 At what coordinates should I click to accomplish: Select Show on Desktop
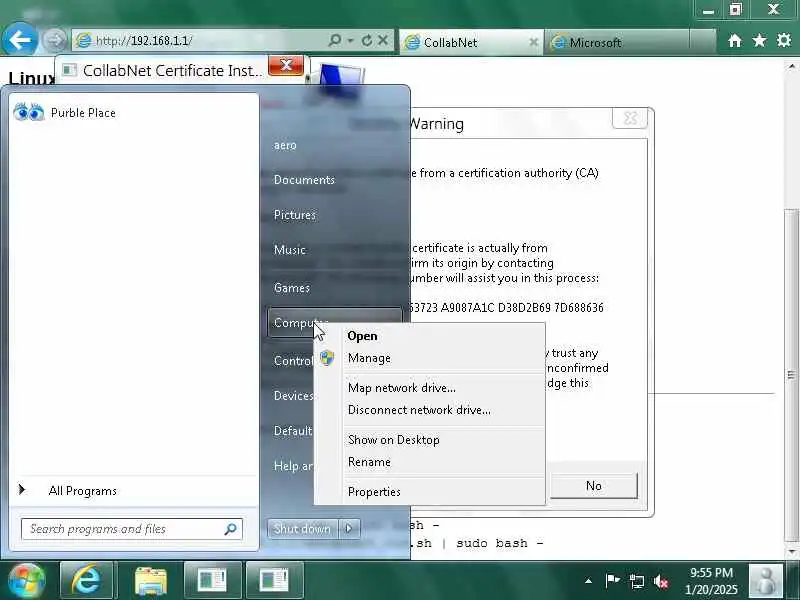(429, 440)
